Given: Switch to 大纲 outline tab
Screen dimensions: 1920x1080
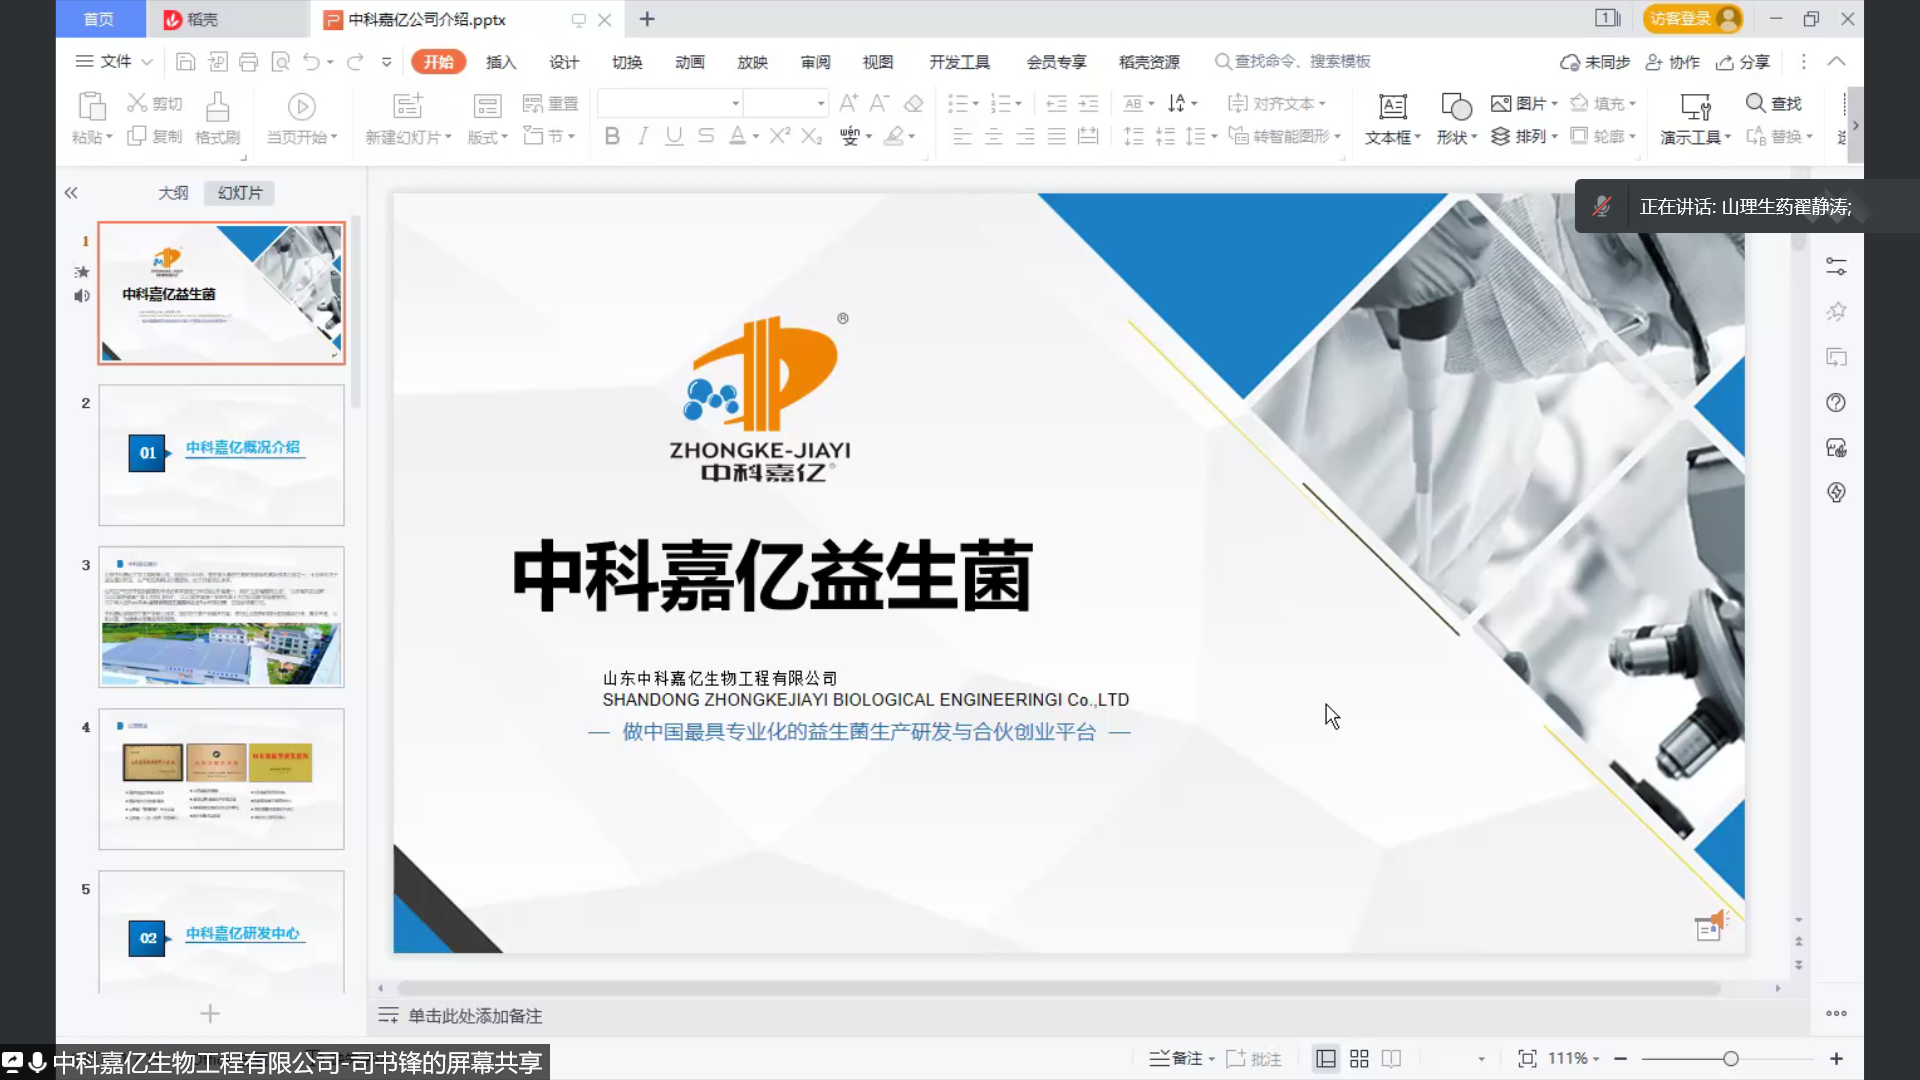Looking at the screenshot, I should 173,193.
